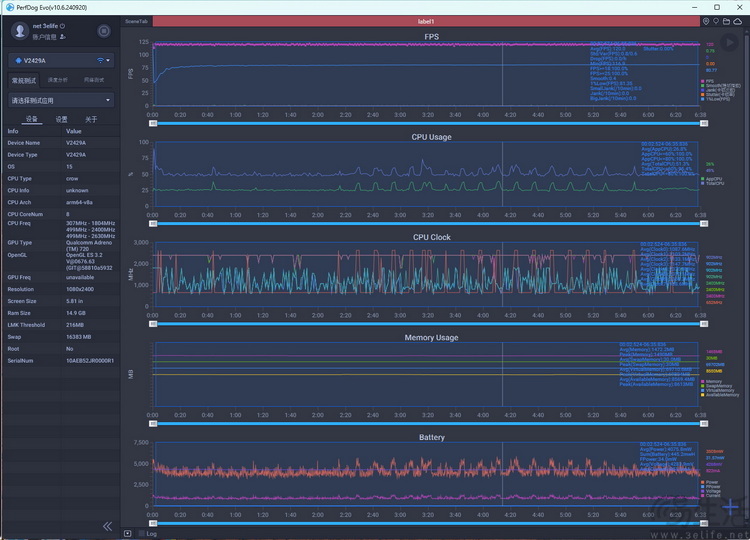The image size is (750, 540).
Task: Open the V2429A device dropdown
Action: click(61, 60)
